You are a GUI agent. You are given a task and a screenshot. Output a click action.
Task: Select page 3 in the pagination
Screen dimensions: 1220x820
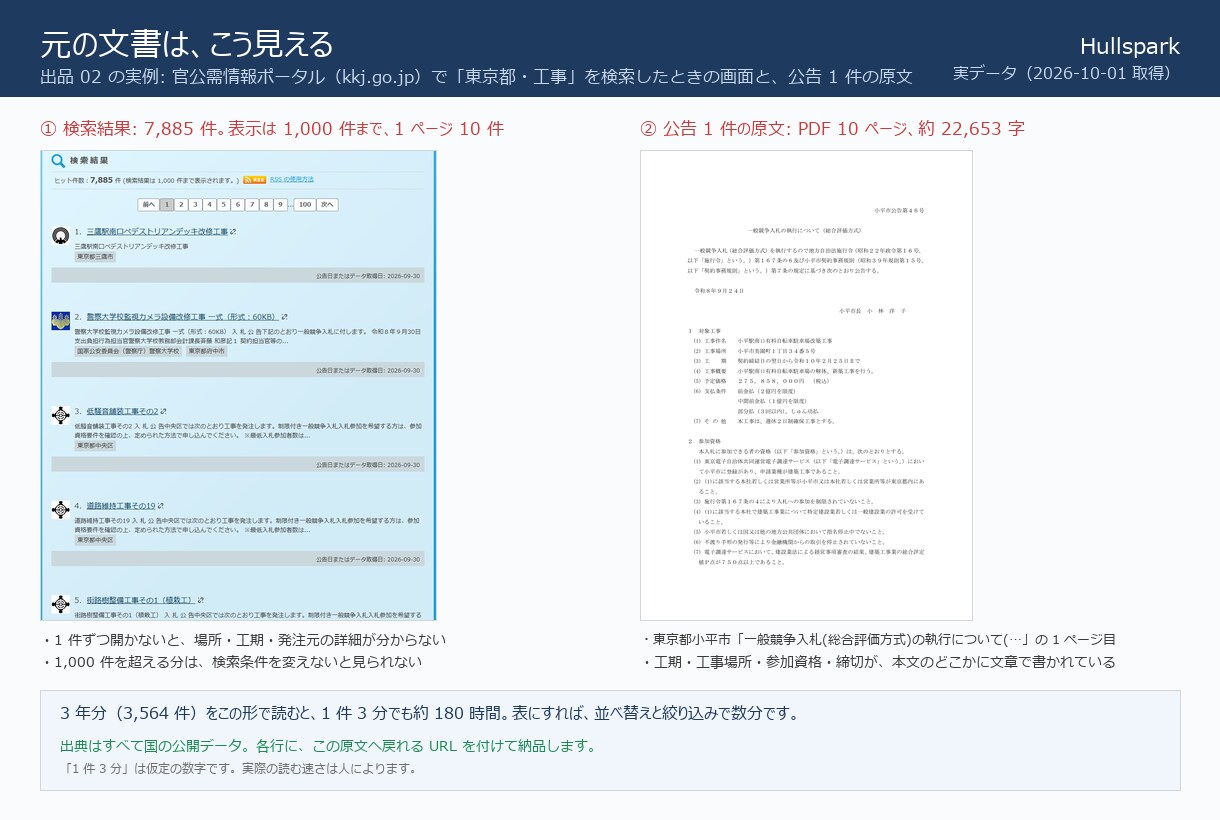coord(195,205)
